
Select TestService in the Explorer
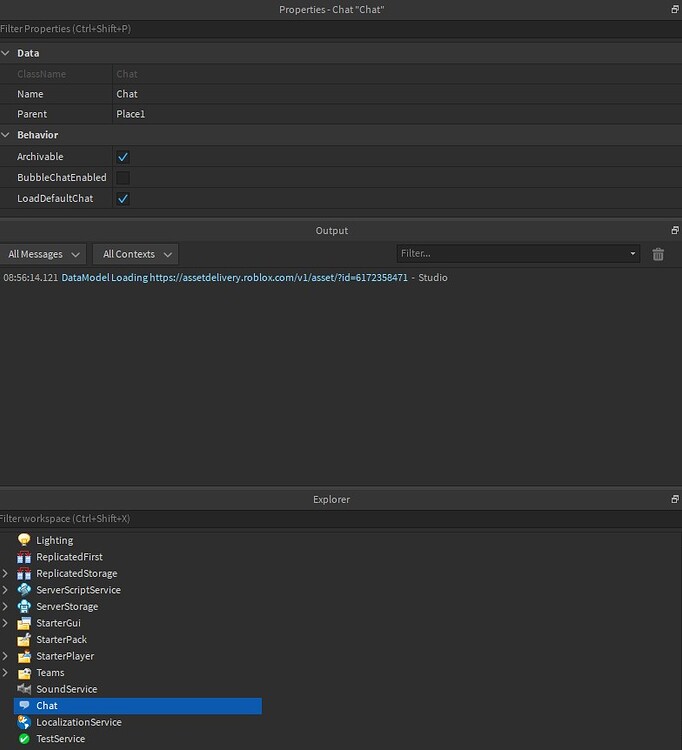[x=60, y=739]
